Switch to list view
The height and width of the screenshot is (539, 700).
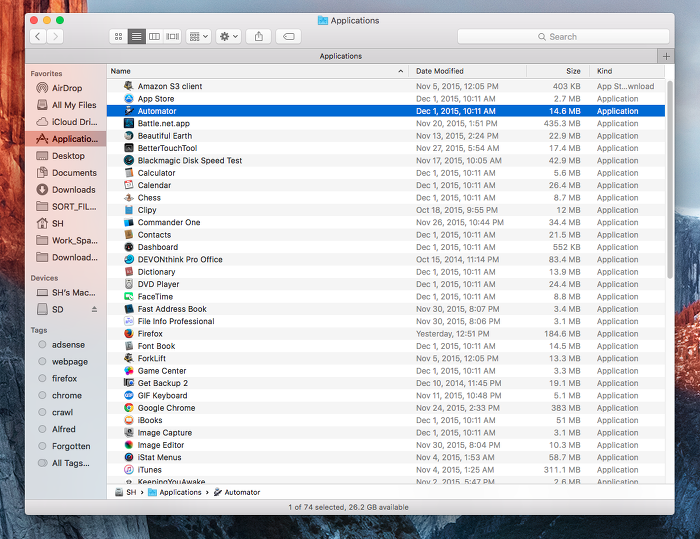tap(137, 37)
